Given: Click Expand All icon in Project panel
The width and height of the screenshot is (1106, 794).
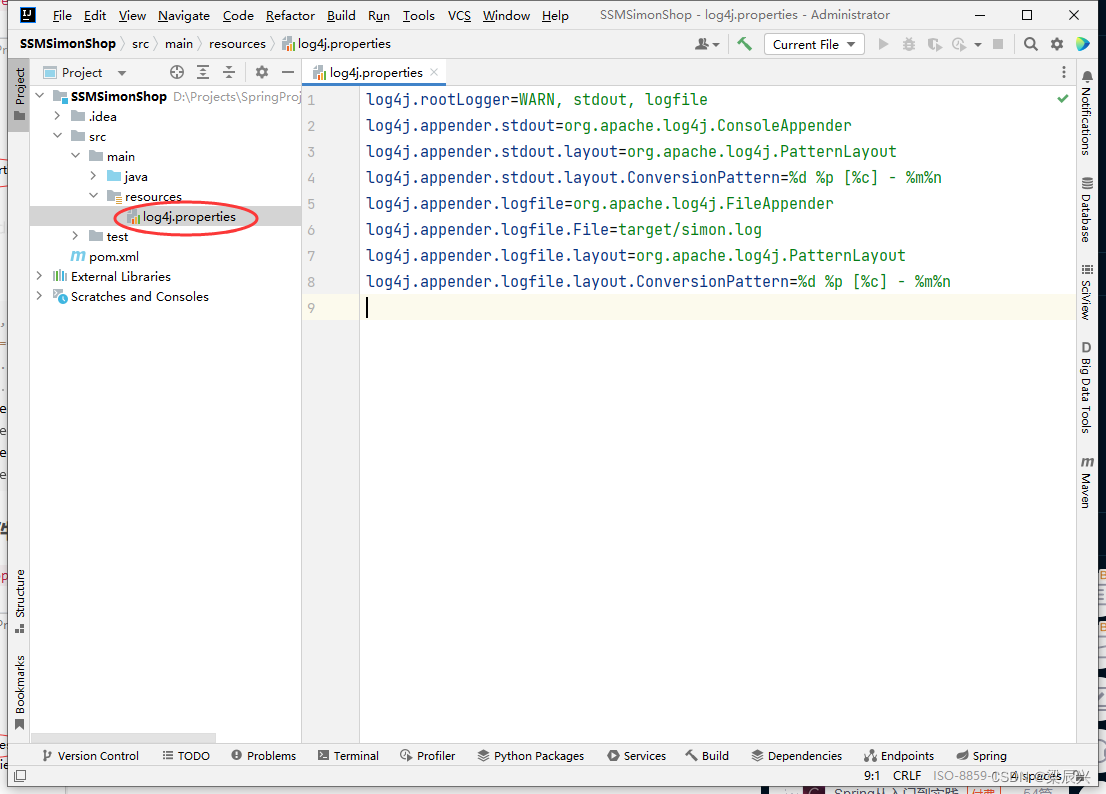Looking at the screenshot, I should [203, 72].
